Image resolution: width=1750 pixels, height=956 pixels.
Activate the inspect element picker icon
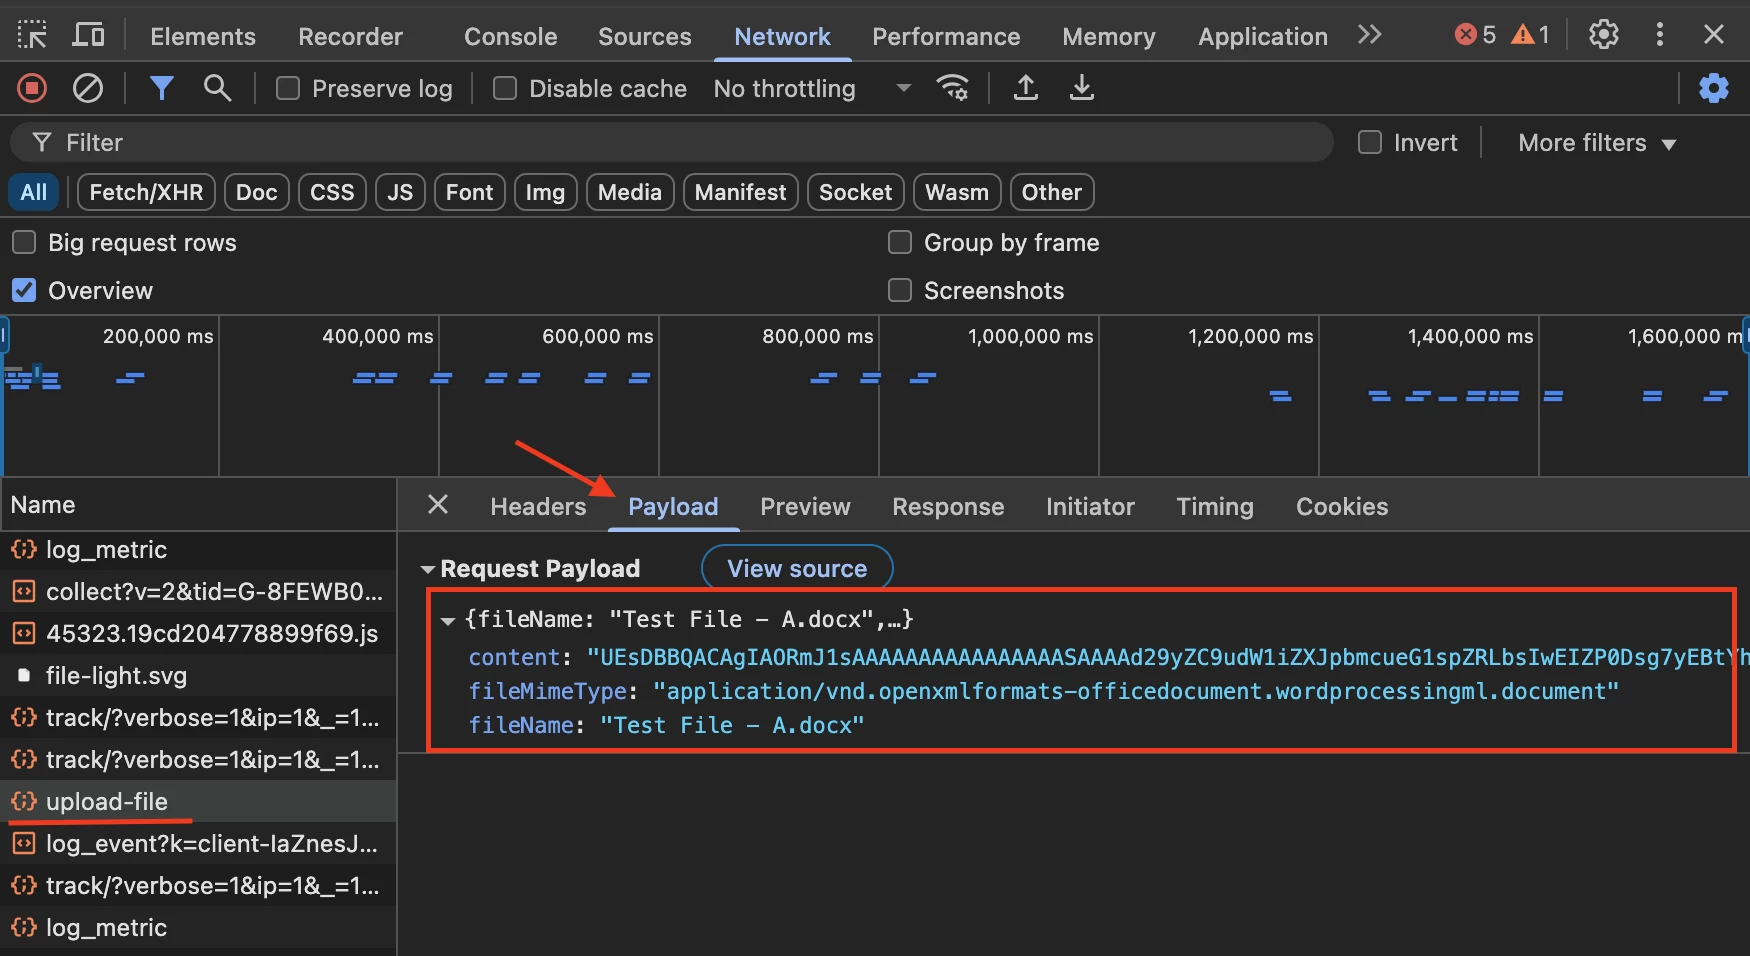coord(32,35)
